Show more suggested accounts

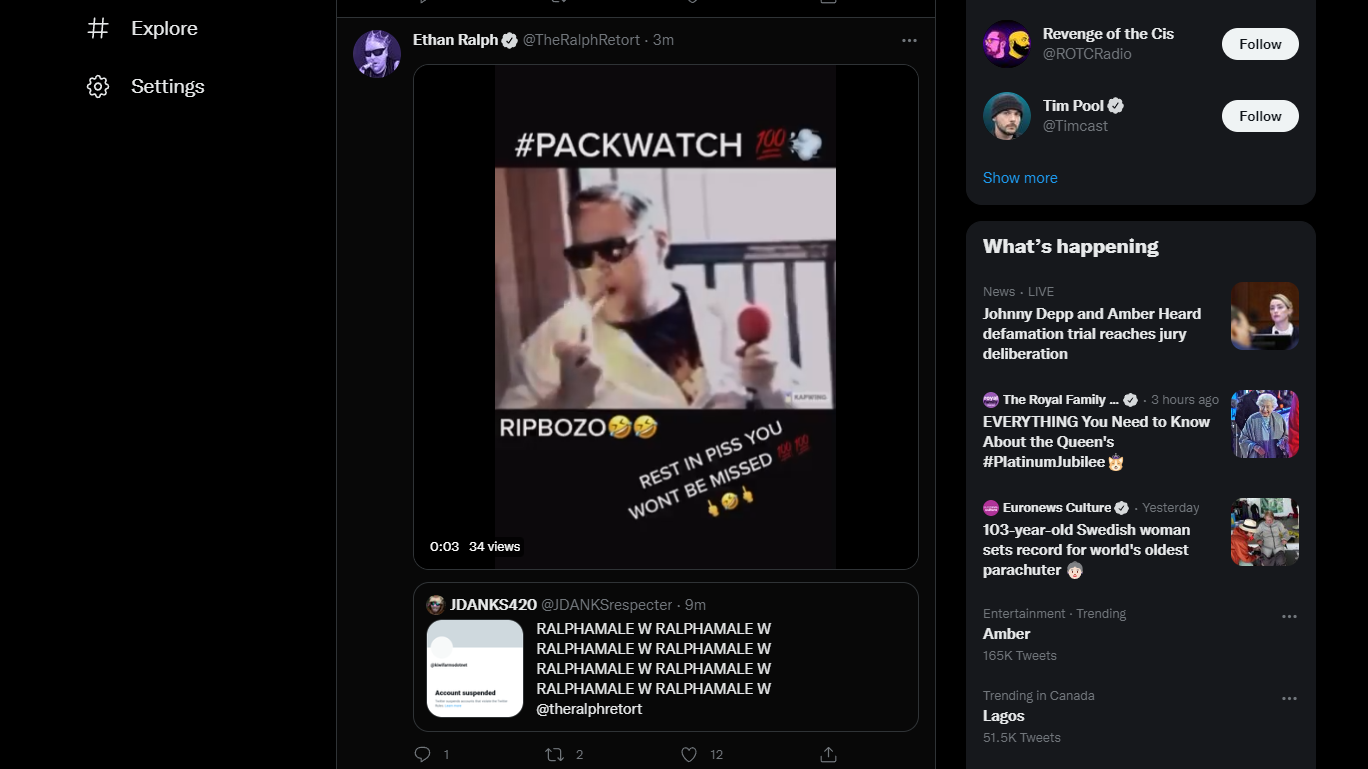(1020, 178)
